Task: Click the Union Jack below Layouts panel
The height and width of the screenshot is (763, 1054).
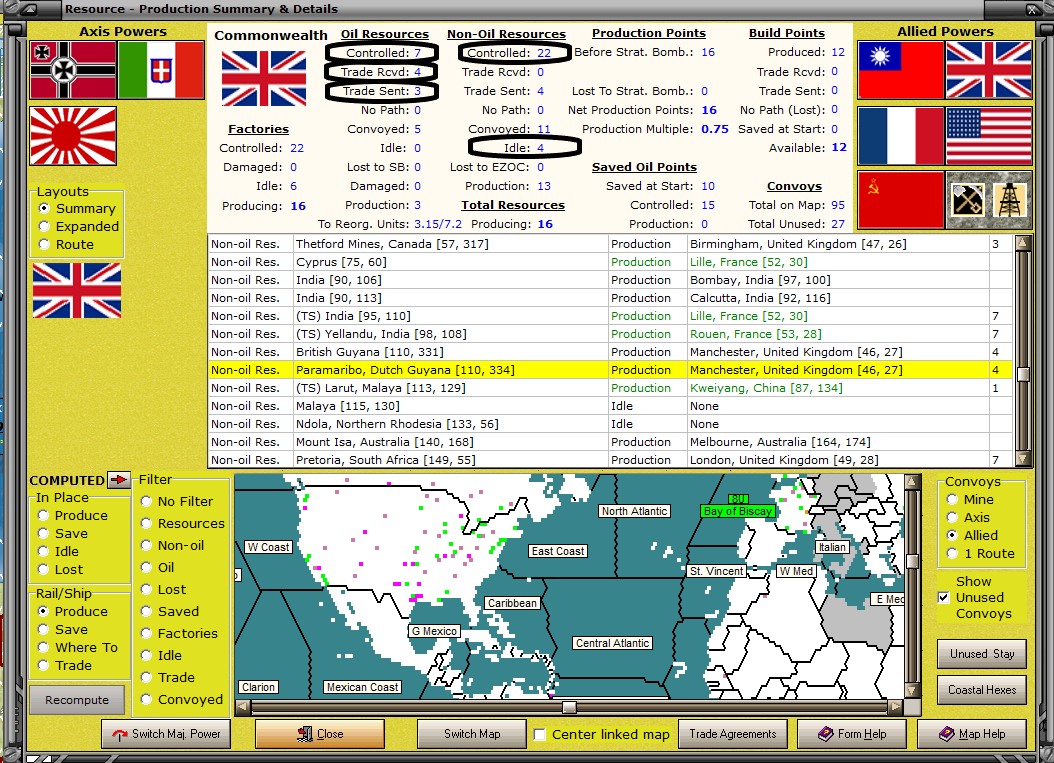Action: point(77,290)
